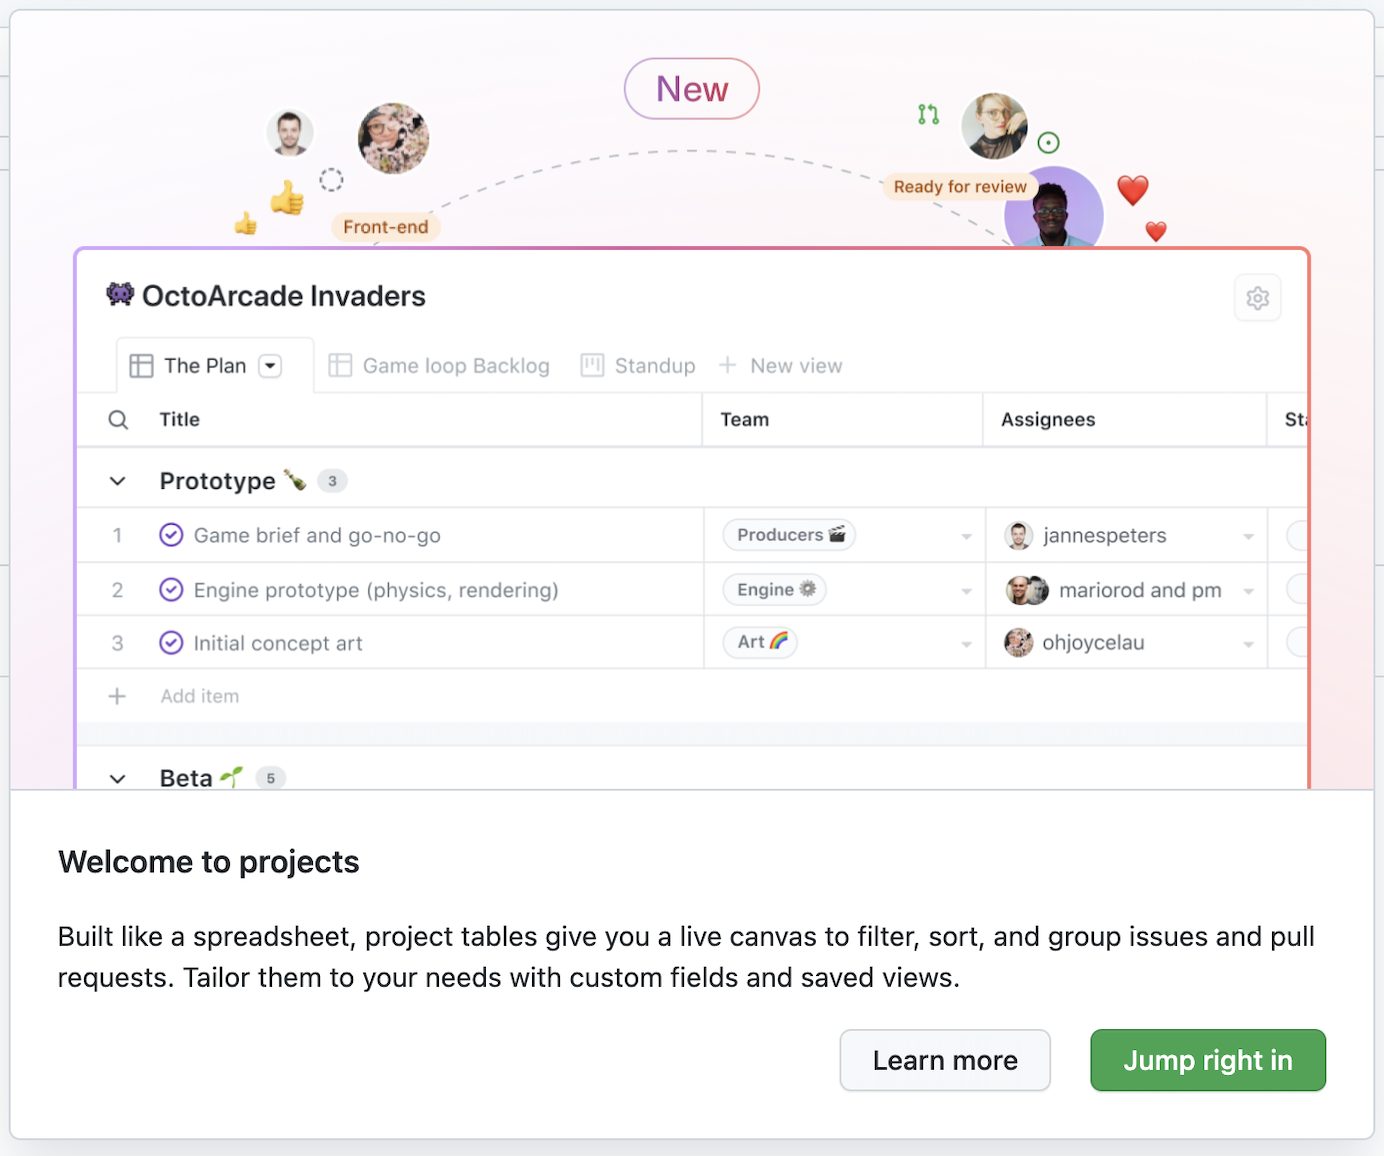Screen dimensions: 1384x1156
Task: Click the OctoArcade Invaders alien icon
Action: 120,294
